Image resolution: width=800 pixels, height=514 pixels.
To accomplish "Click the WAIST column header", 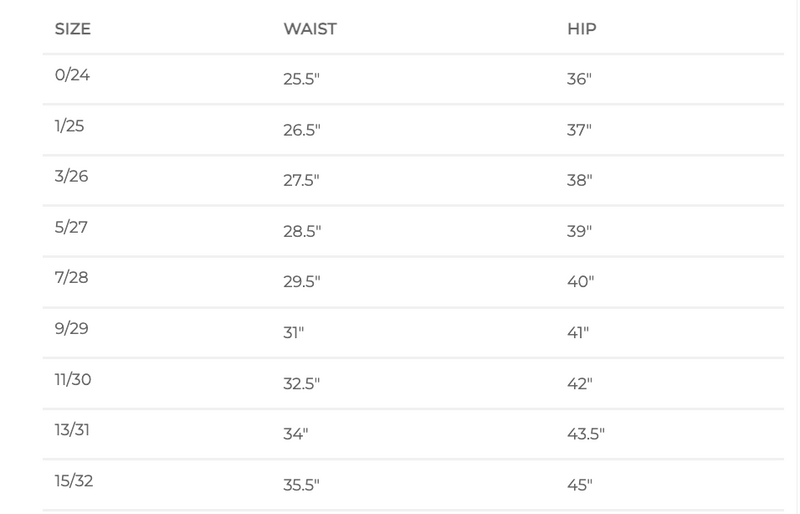I will [x=309, y=29].
